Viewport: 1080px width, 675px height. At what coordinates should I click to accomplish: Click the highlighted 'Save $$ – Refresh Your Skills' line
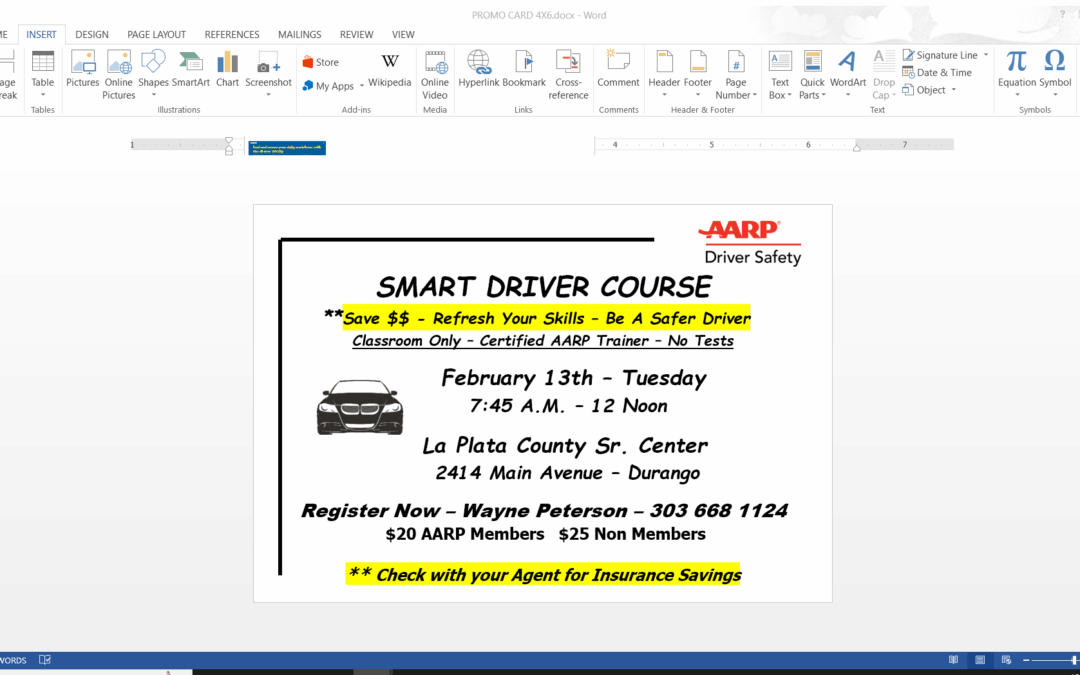[x=546, y=318]
